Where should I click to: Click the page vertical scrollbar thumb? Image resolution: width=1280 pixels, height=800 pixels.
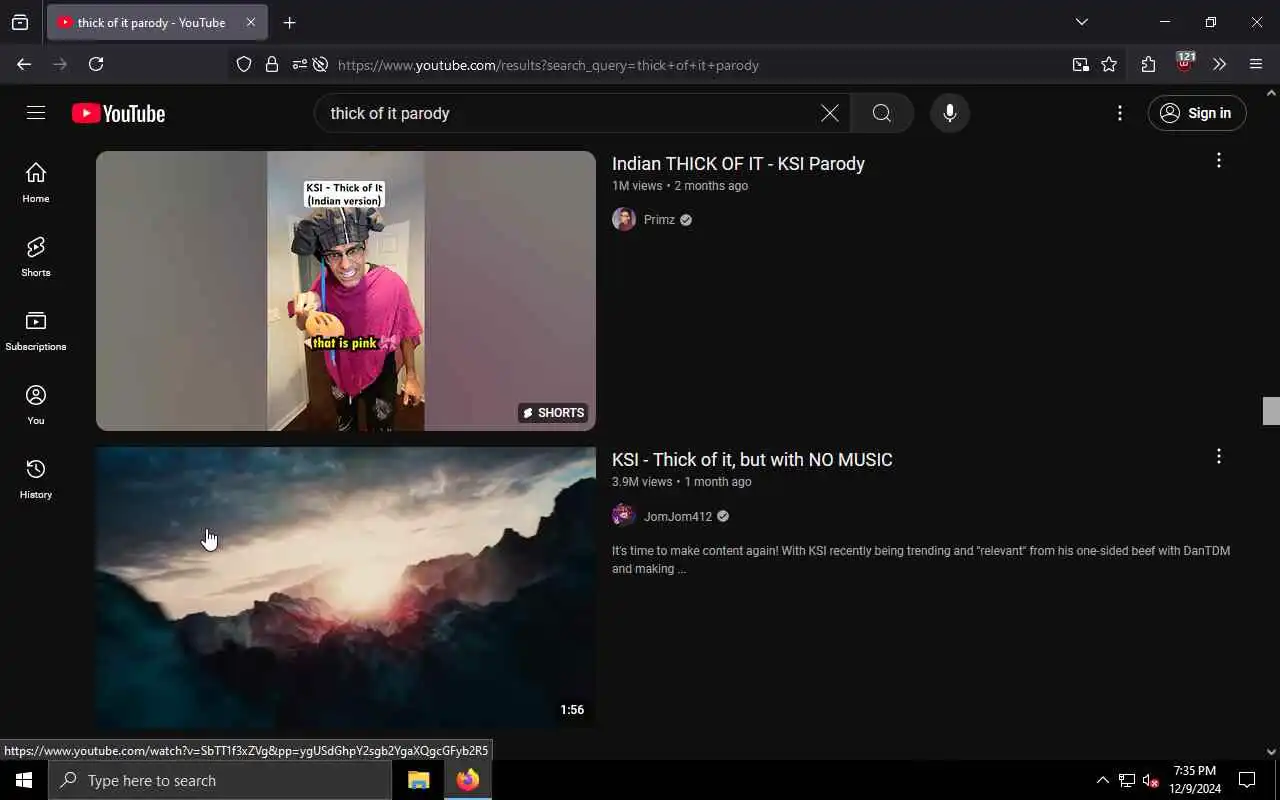pos(1271,411)
